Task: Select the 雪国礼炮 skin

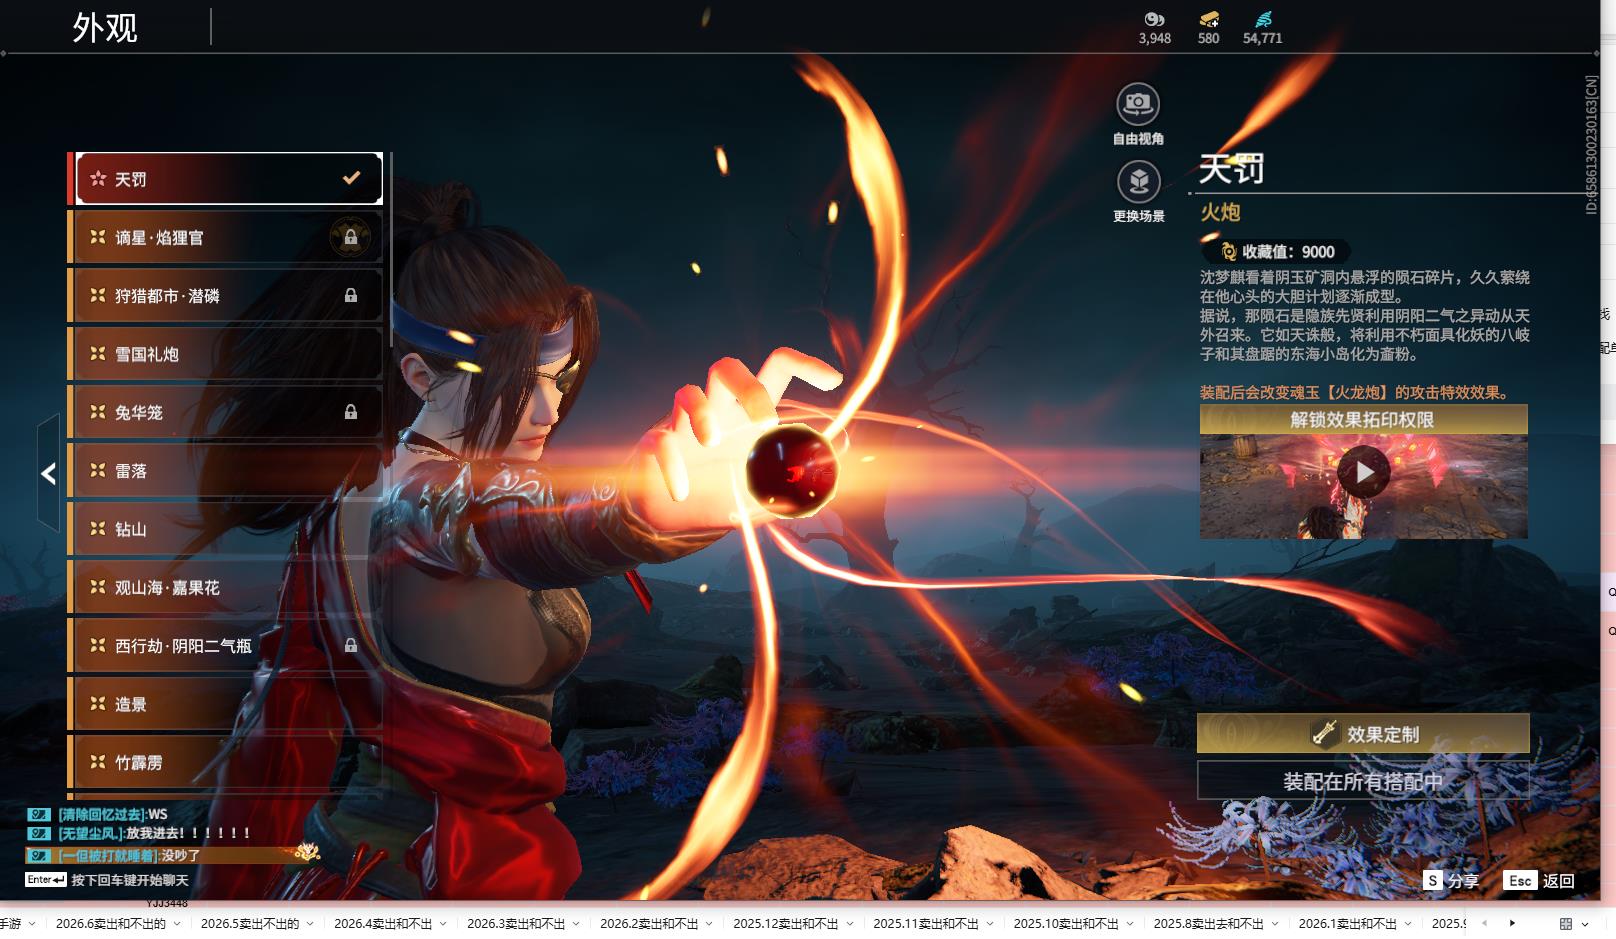Action: [x=225, y=354]
